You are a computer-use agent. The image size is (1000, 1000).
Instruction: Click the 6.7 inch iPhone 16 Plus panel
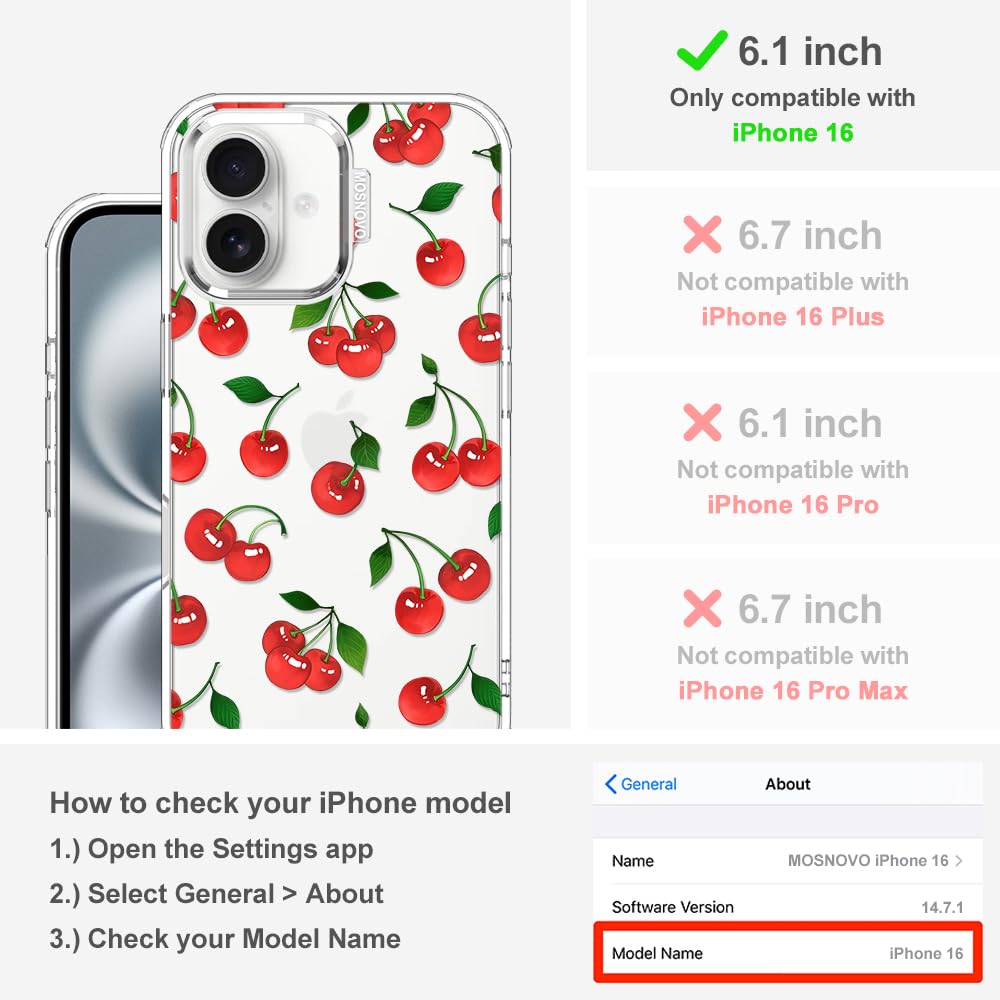793,272
